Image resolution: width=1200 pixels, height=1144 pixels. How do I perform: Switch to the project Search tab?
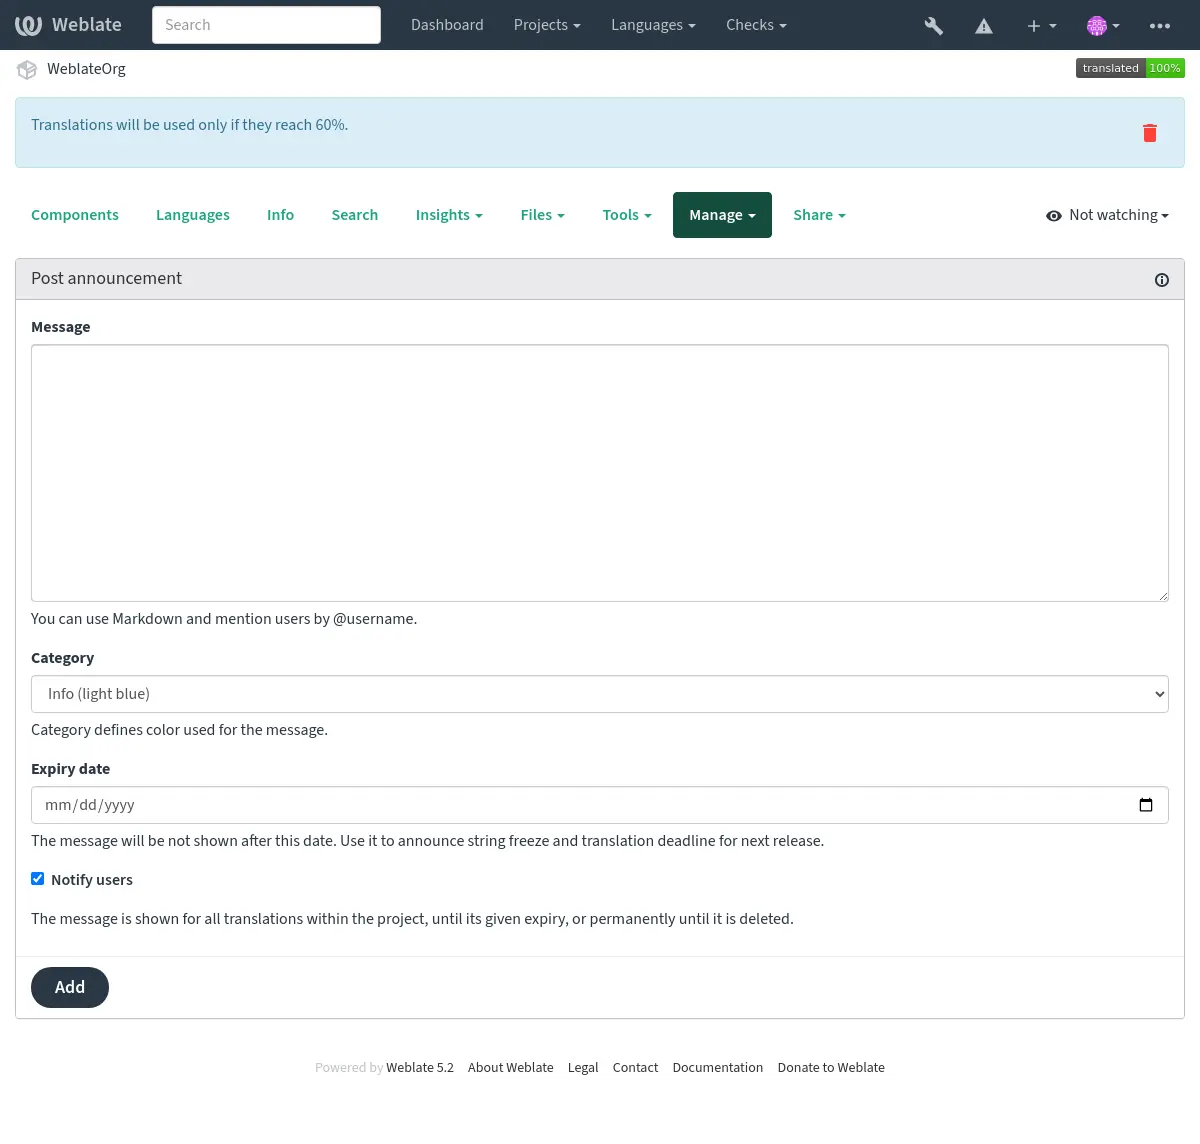[355, 215]
